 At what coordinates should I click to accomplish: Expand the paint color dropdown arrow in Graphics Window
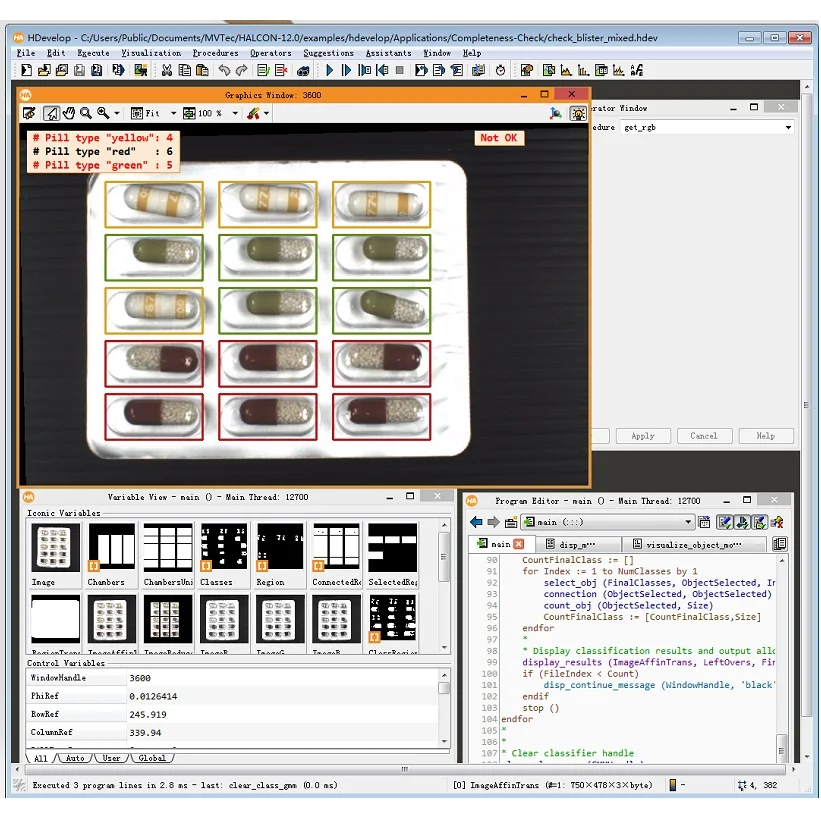click(267, 113)
